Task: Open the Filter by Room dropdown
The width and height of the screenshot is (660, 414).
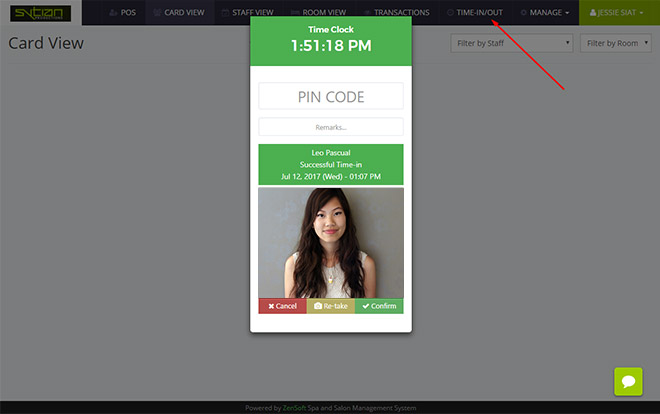Action: tap(616, 43)
